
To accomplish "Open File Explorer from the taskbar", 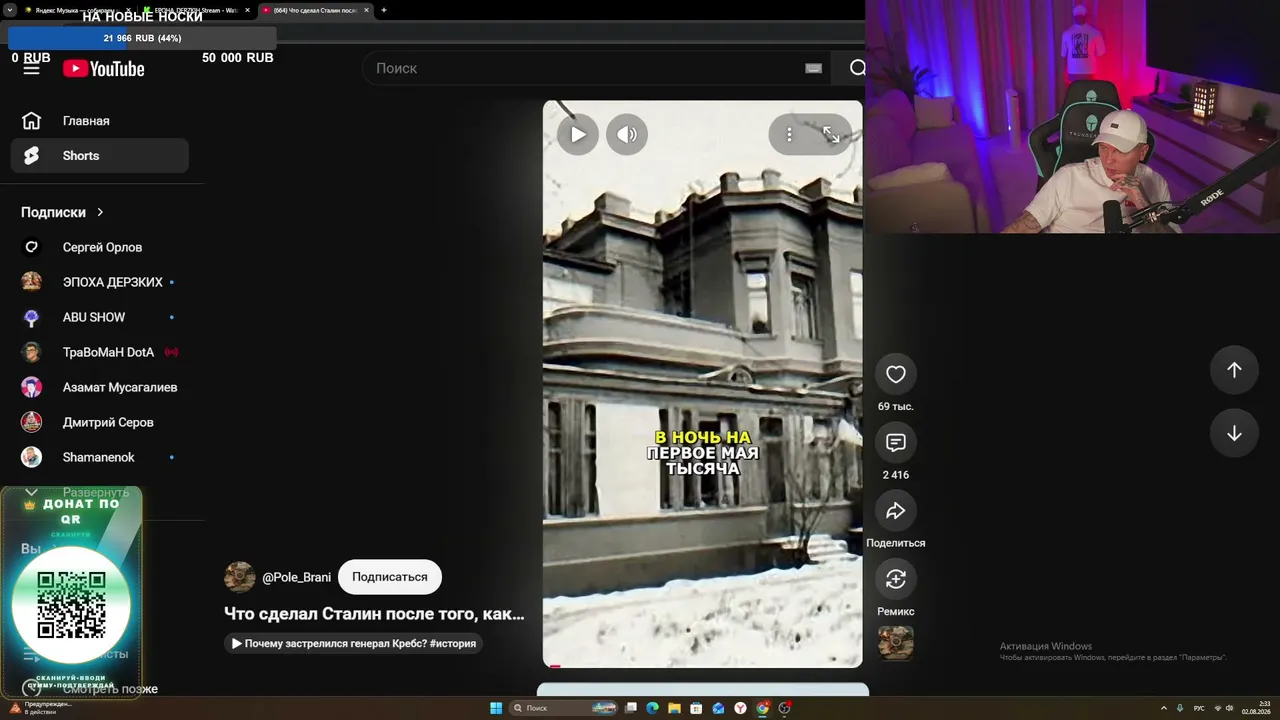I will 674,708.
